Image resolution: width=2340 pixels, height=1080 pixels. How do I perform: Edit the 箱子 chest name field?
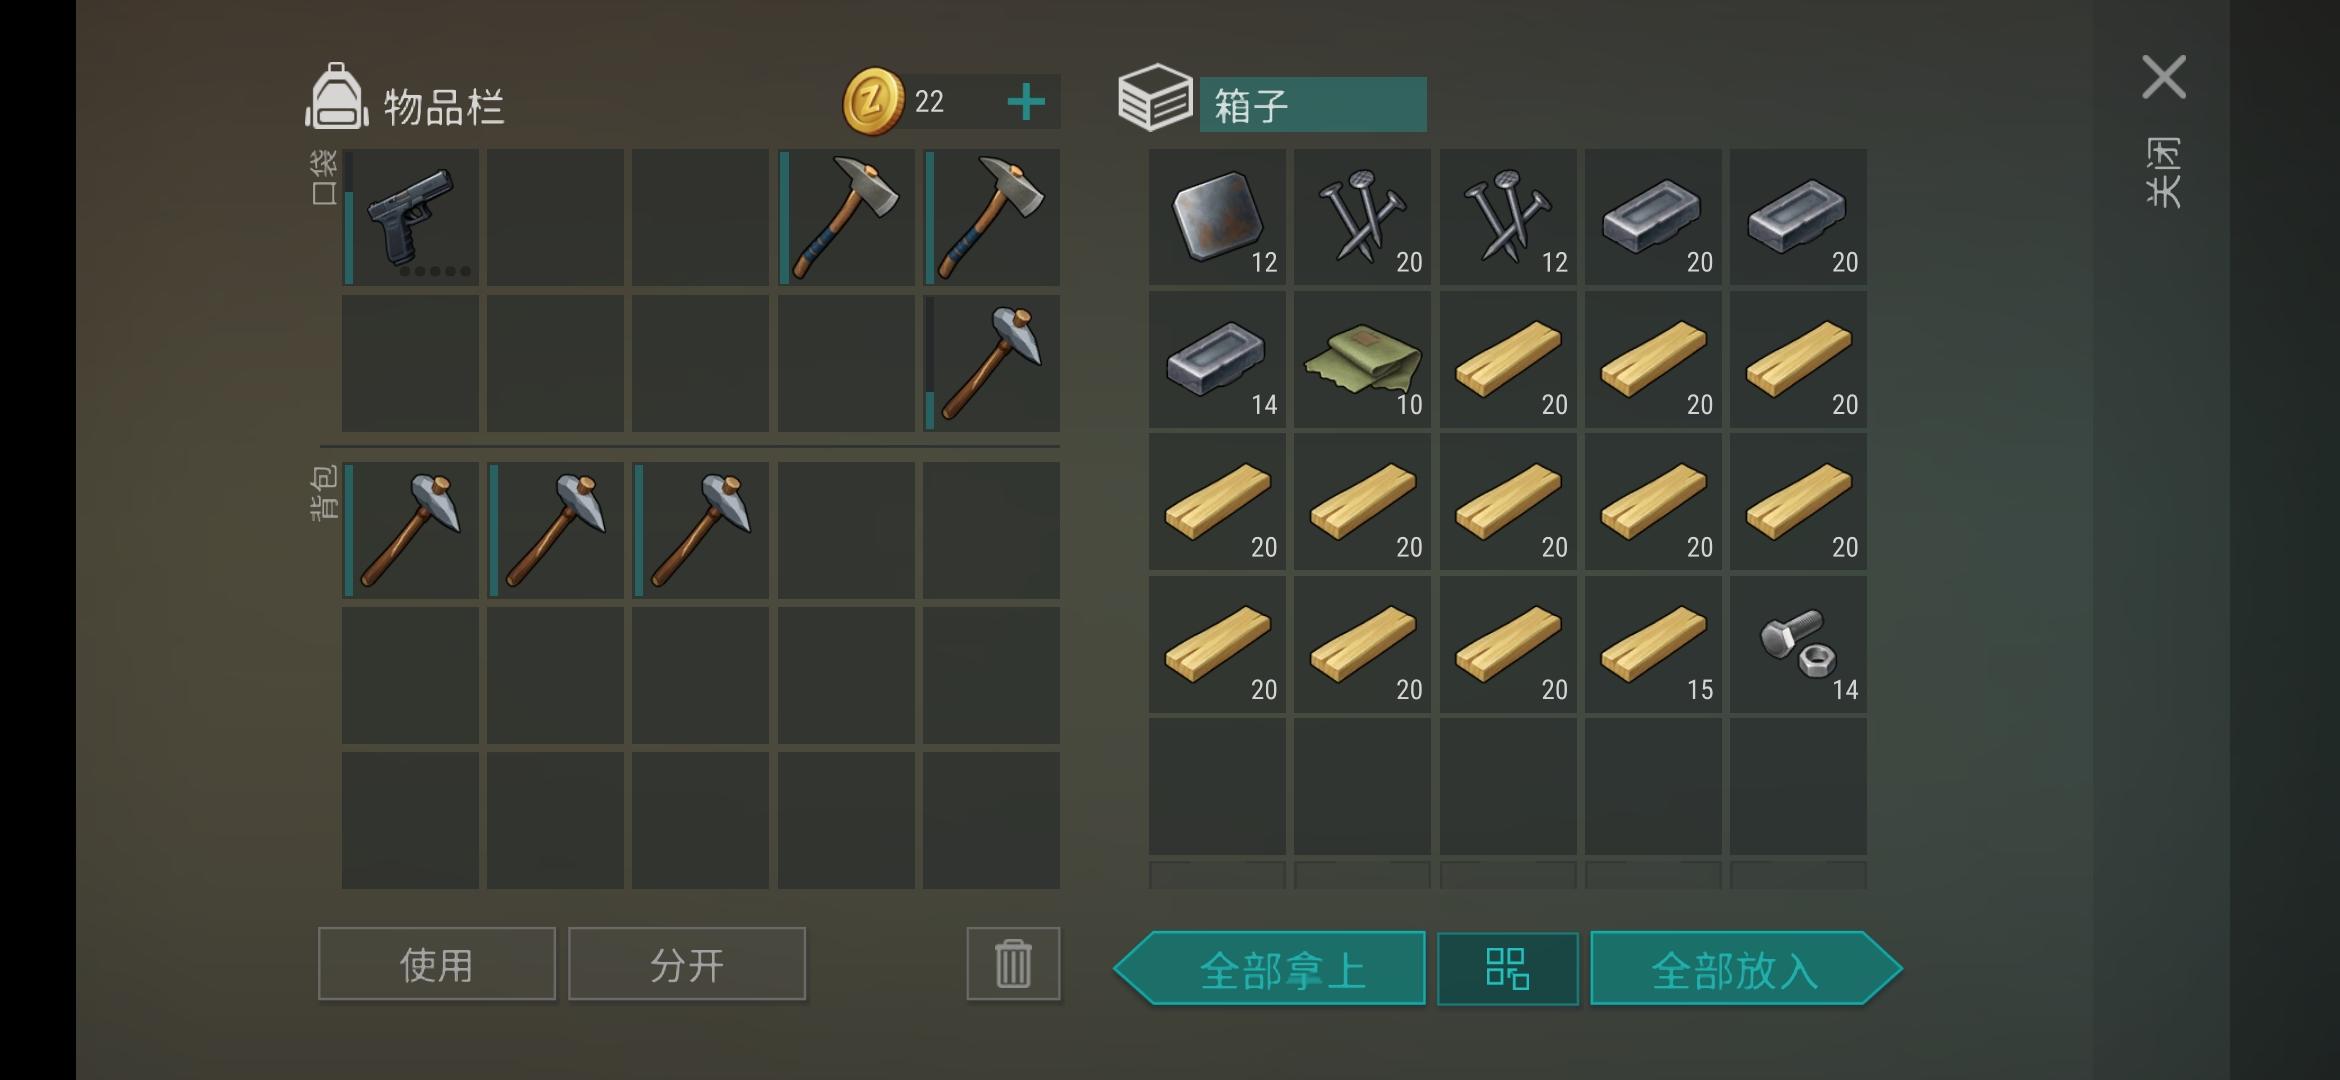pyautogui.click(x=1313, y=104)
